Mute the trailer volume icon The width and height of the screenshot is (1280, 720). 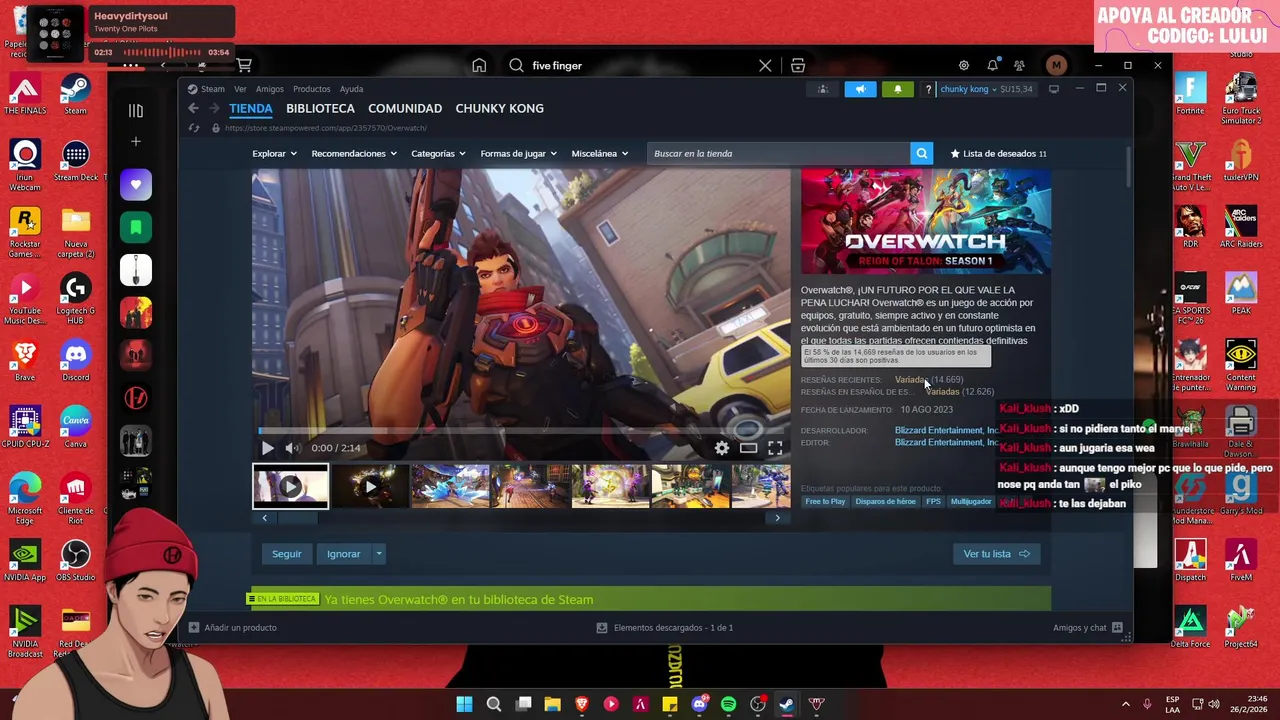[292, 448]
